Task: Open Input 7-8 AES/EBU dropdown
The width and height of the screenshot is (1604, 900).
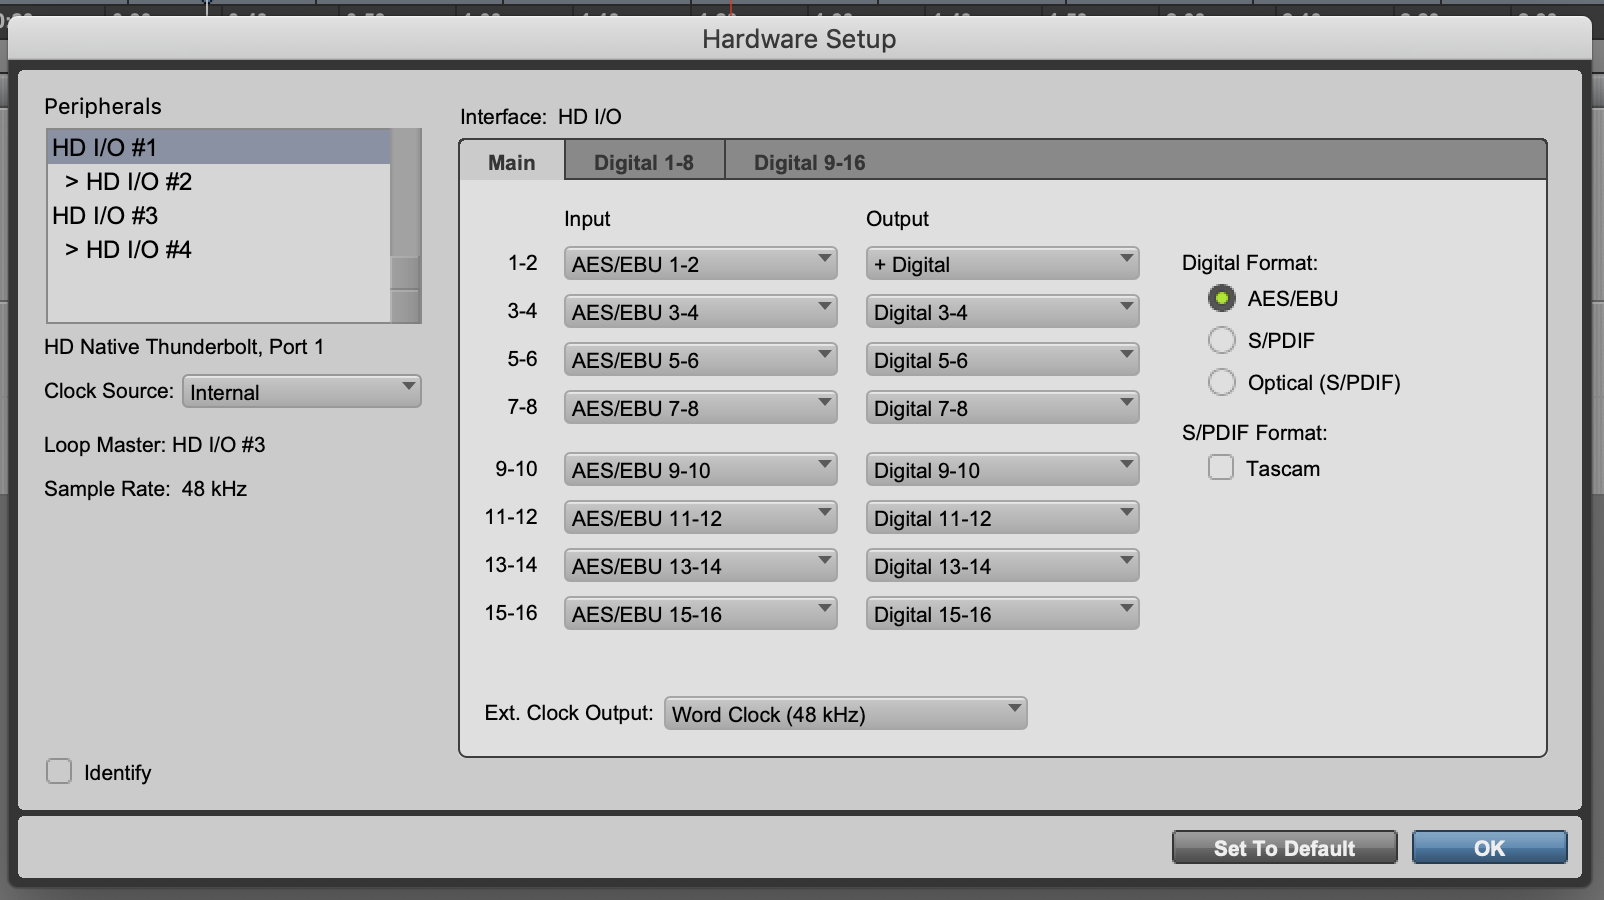Action: [700, 408]
